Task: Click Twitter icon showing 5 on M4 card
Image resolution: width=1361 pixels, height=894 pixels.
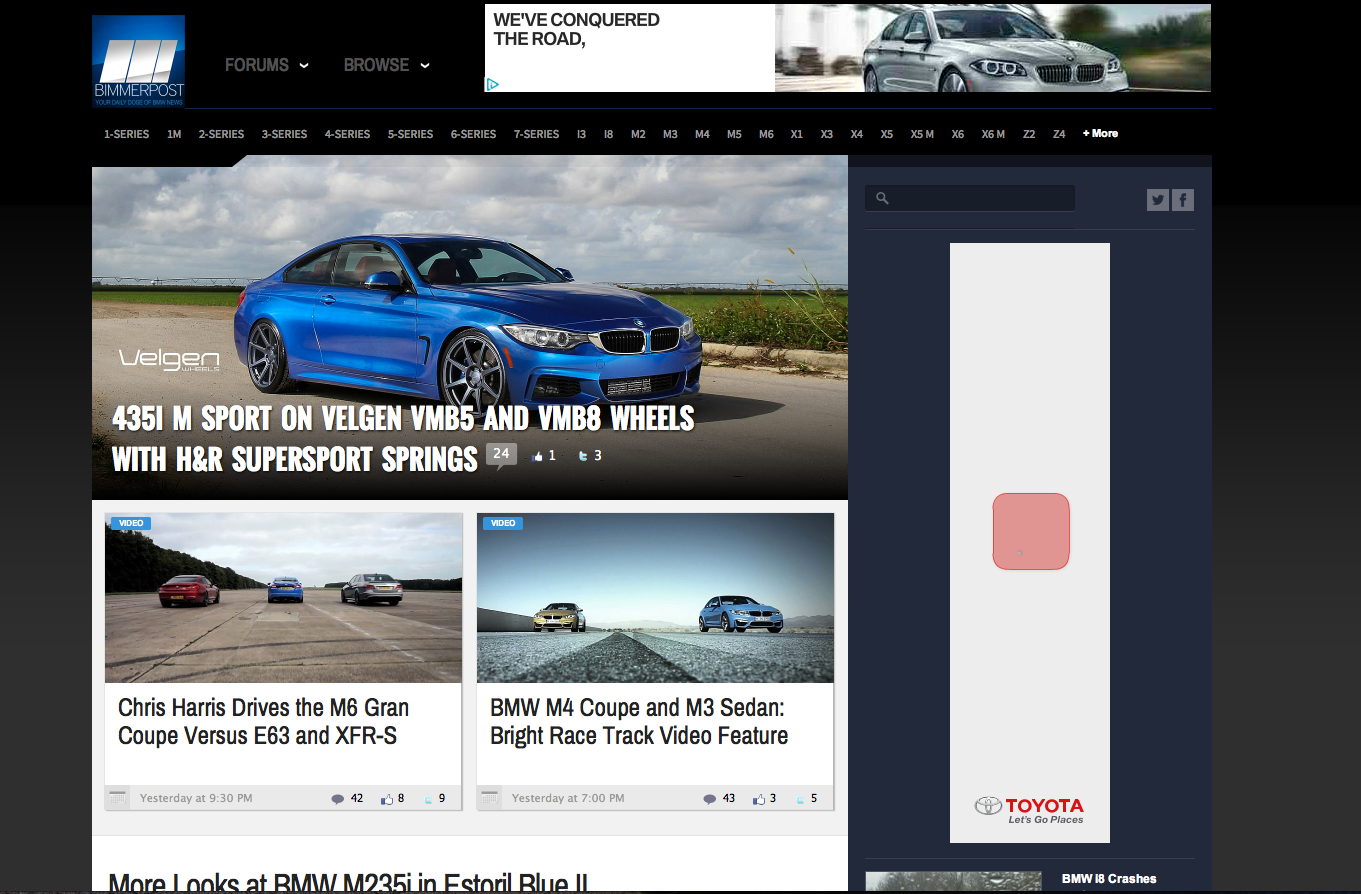Action: point(801,799)
